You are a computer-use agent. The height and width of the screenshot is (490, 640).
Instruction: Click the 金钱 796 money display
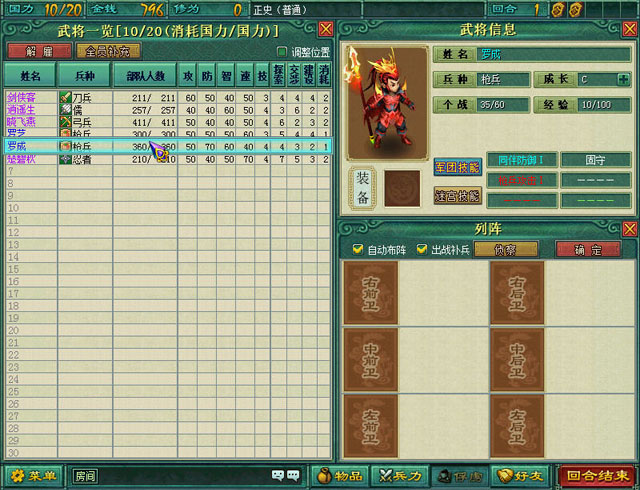pyautogui.click(x=126, y=9)
